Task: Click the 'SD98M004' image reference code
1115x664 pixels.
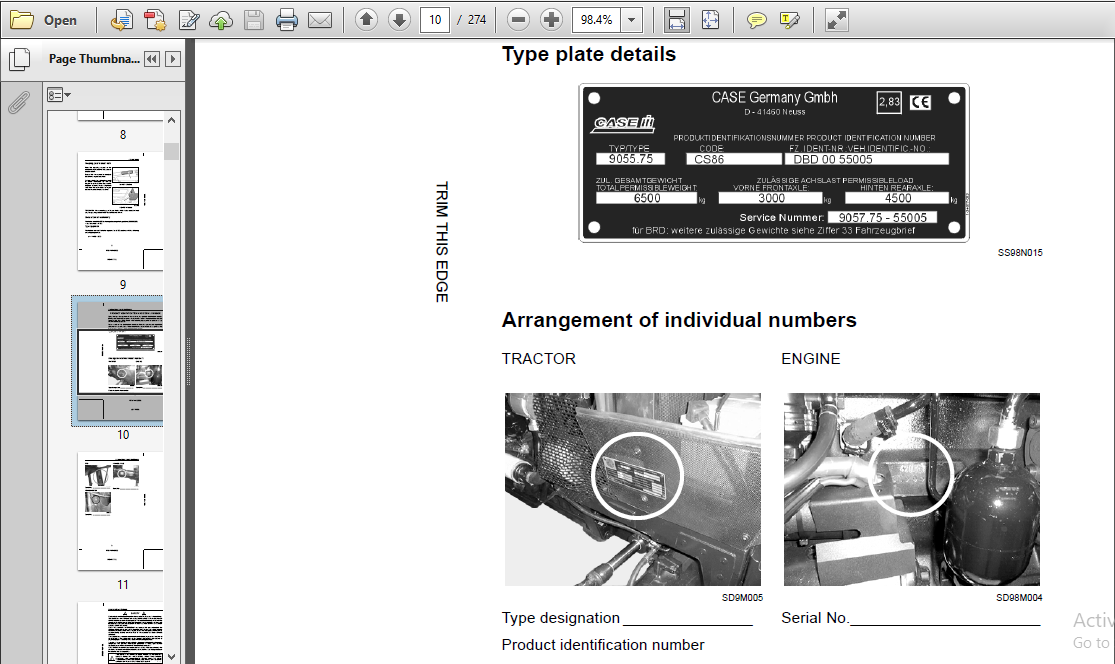Action: pyautogui.click(x=1019, y=597)
